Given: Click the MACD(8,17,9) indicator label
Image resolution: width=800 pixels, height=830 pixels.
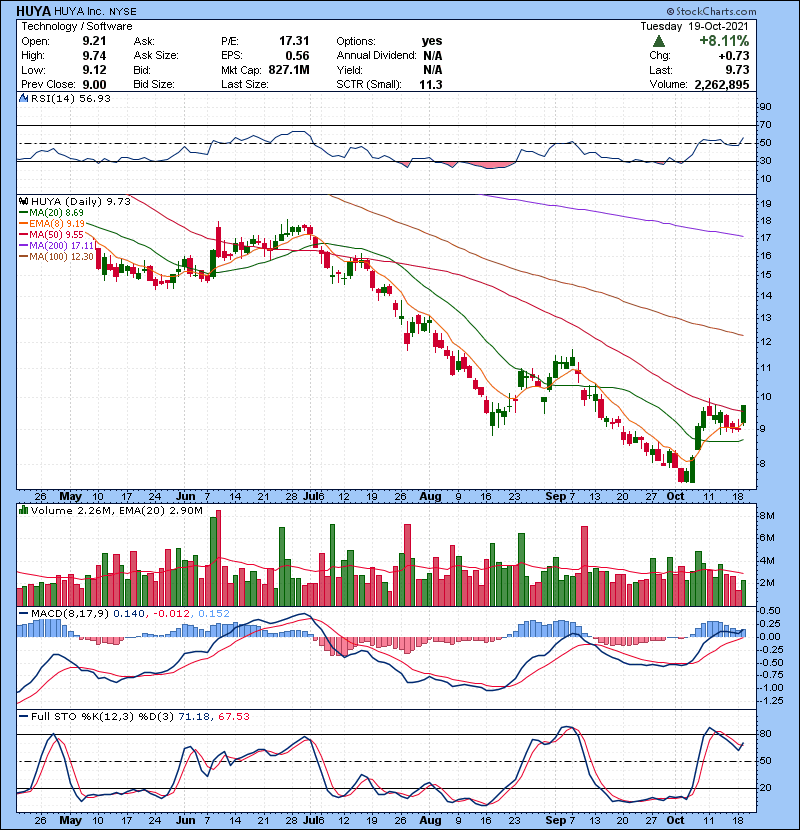Looking at the screenshot, I should click(x=70, y=614).
